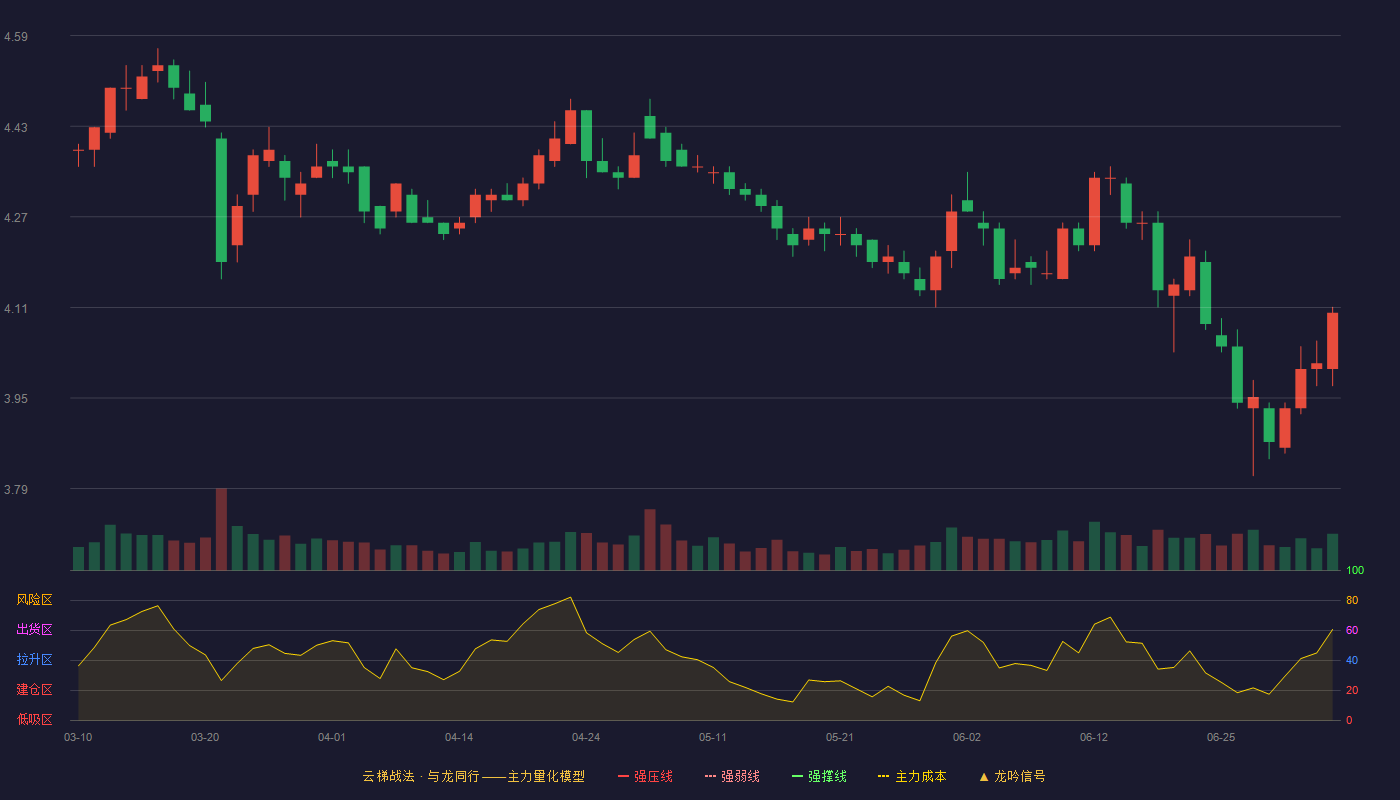The width and height of the screenshot is (1400, 800).
Task: Click the 3.95 price axis label
Action: pyautogui.click(x=16, y=399)
